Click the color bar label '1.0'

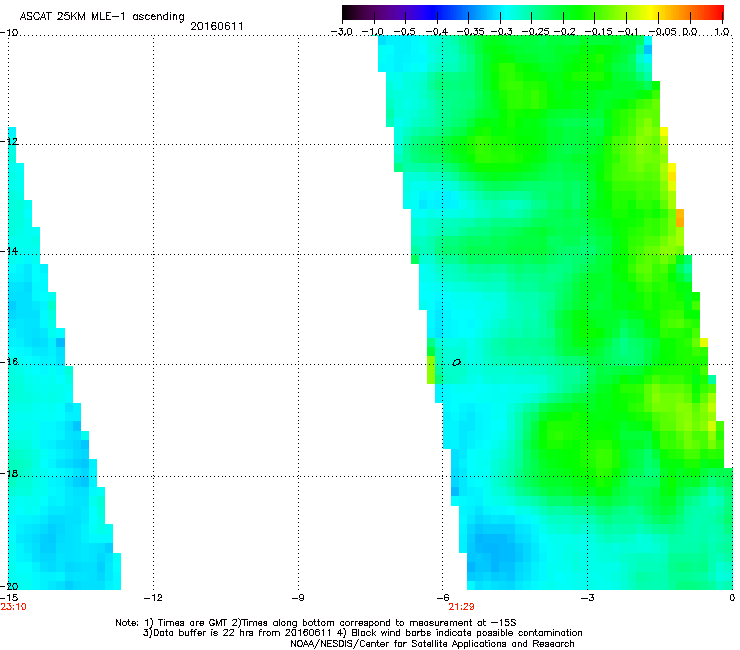click(722, 32)
